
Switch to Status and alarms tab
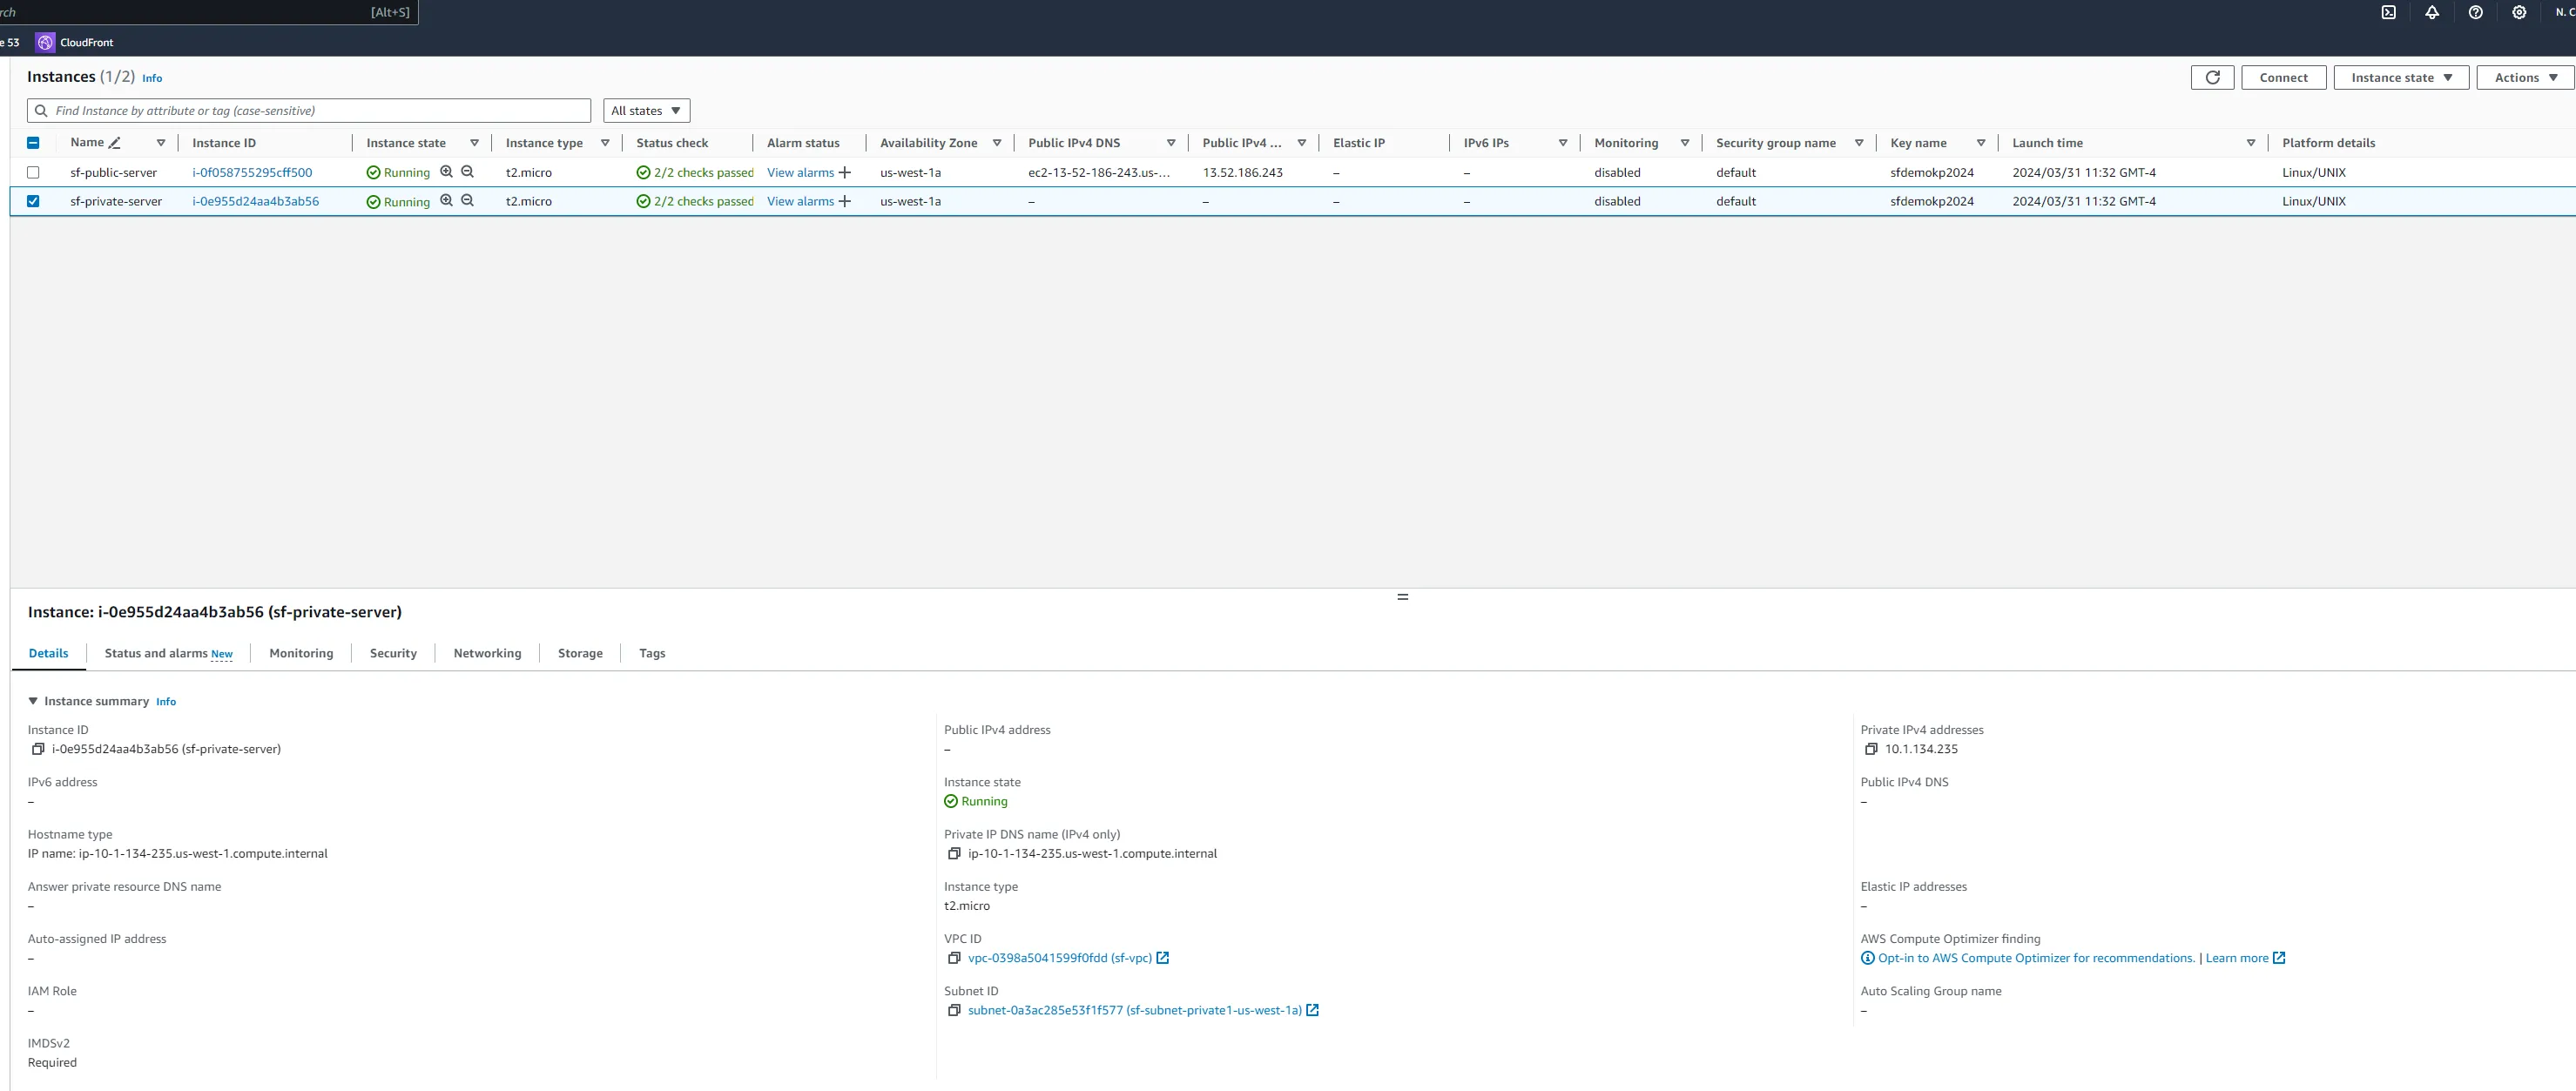click(x=168, y=653)
